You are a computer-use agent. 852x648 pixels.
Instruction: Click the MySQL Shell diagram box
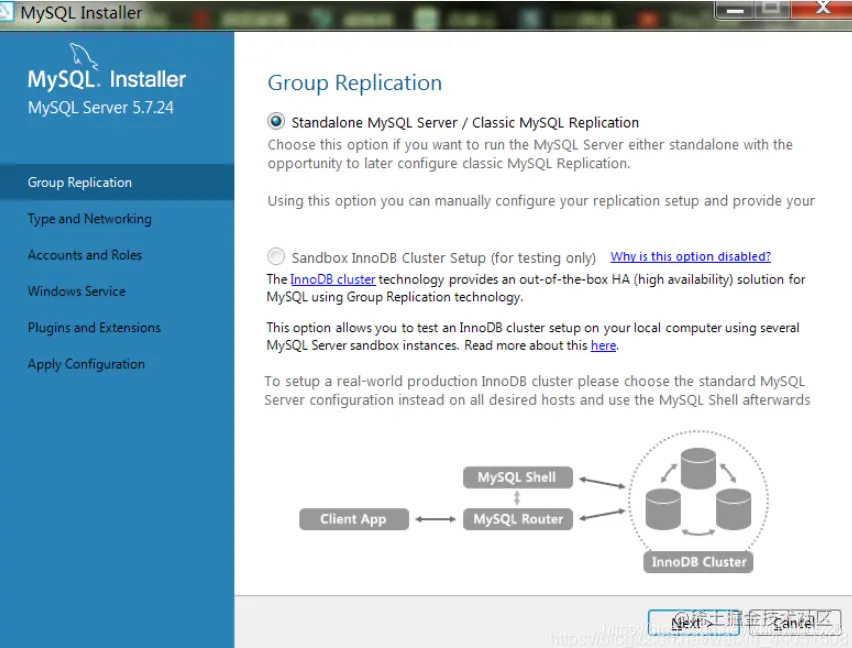pyautogui.click(x=517, y=477)
